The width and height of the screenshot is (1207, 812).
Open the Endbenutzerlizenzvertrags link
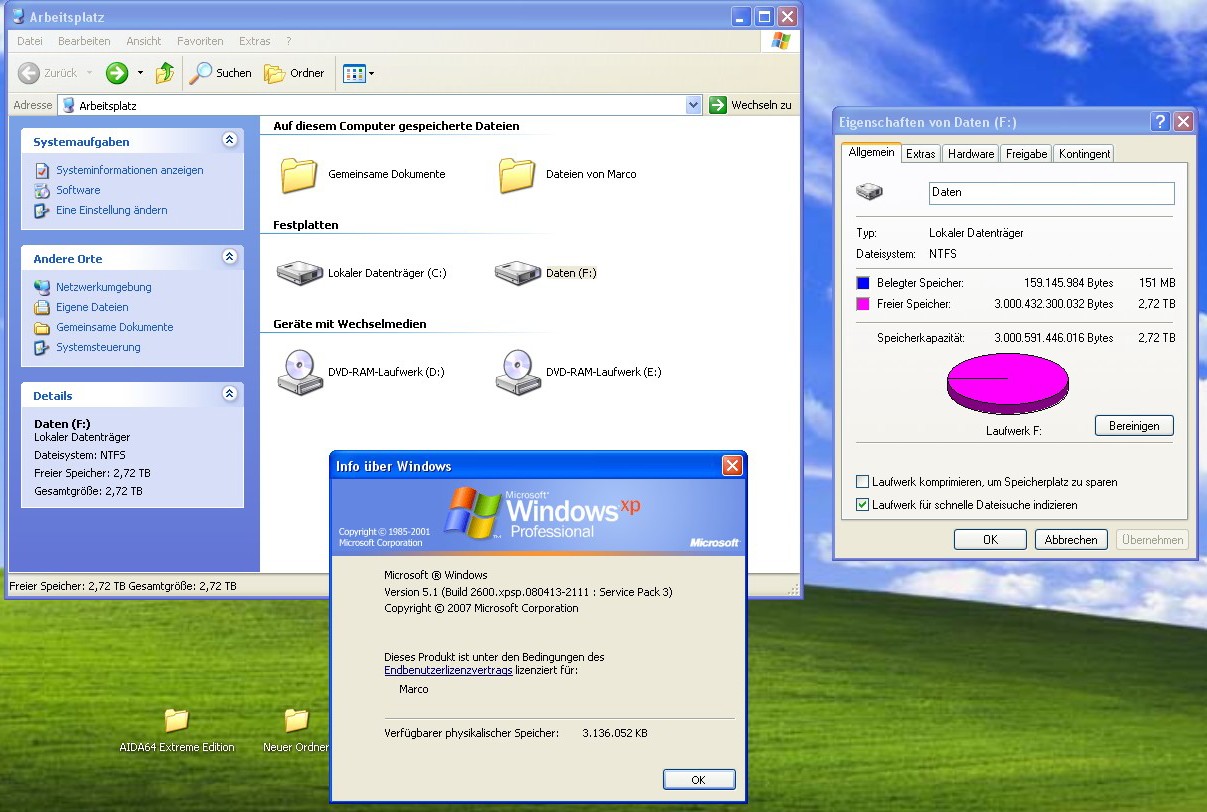[x=448, y=670]
